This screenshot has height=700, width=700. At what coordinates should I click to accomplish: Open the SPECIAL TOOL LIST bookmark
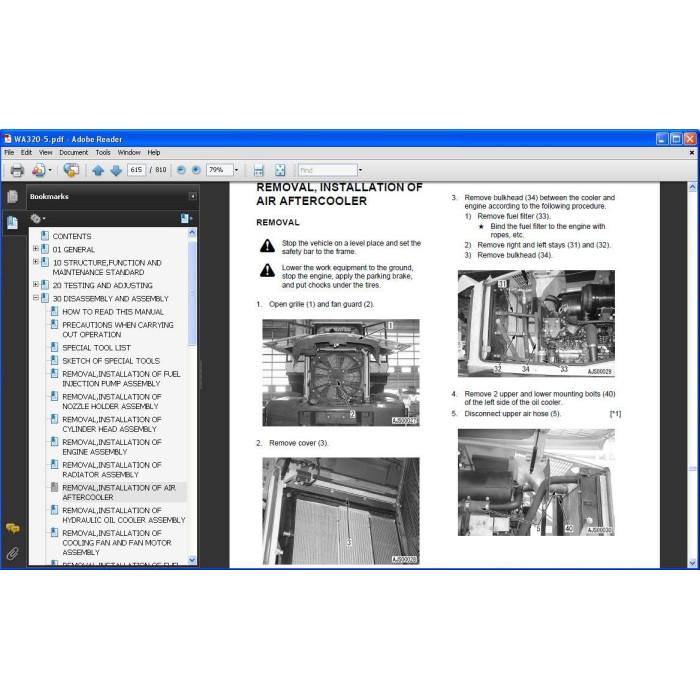(x=96, y=347)
